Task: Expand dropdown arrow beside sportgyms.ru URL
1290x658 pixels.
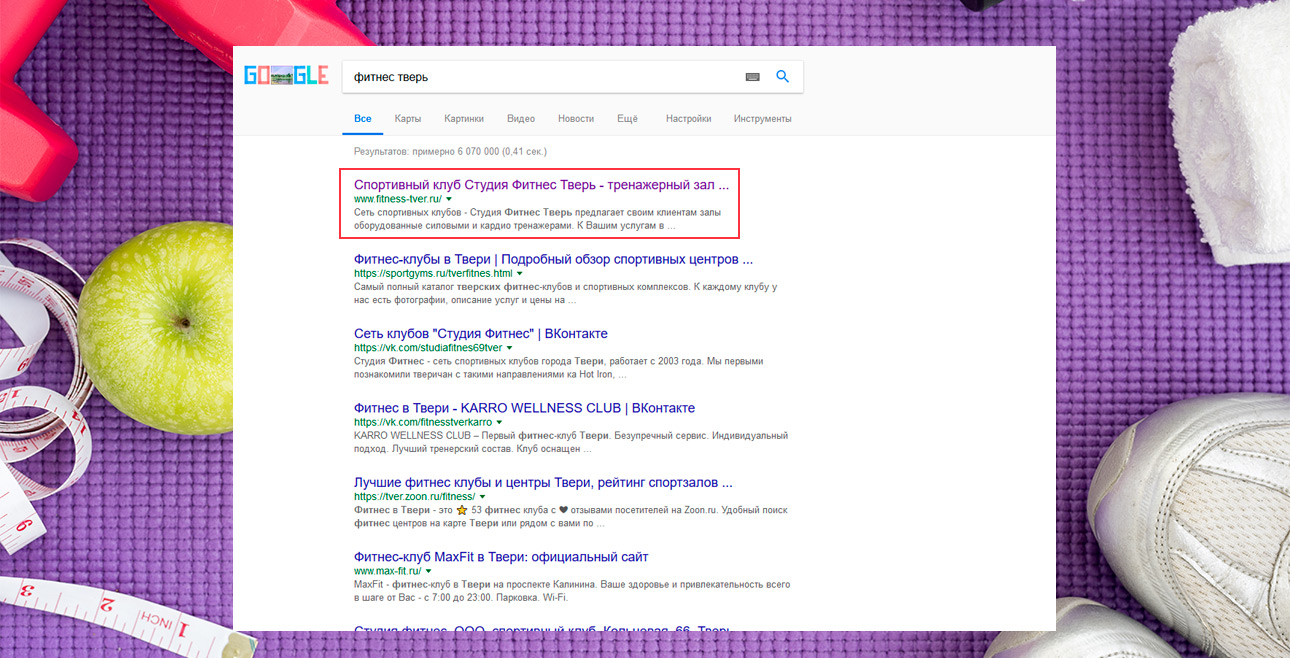Action: point(520,273)
